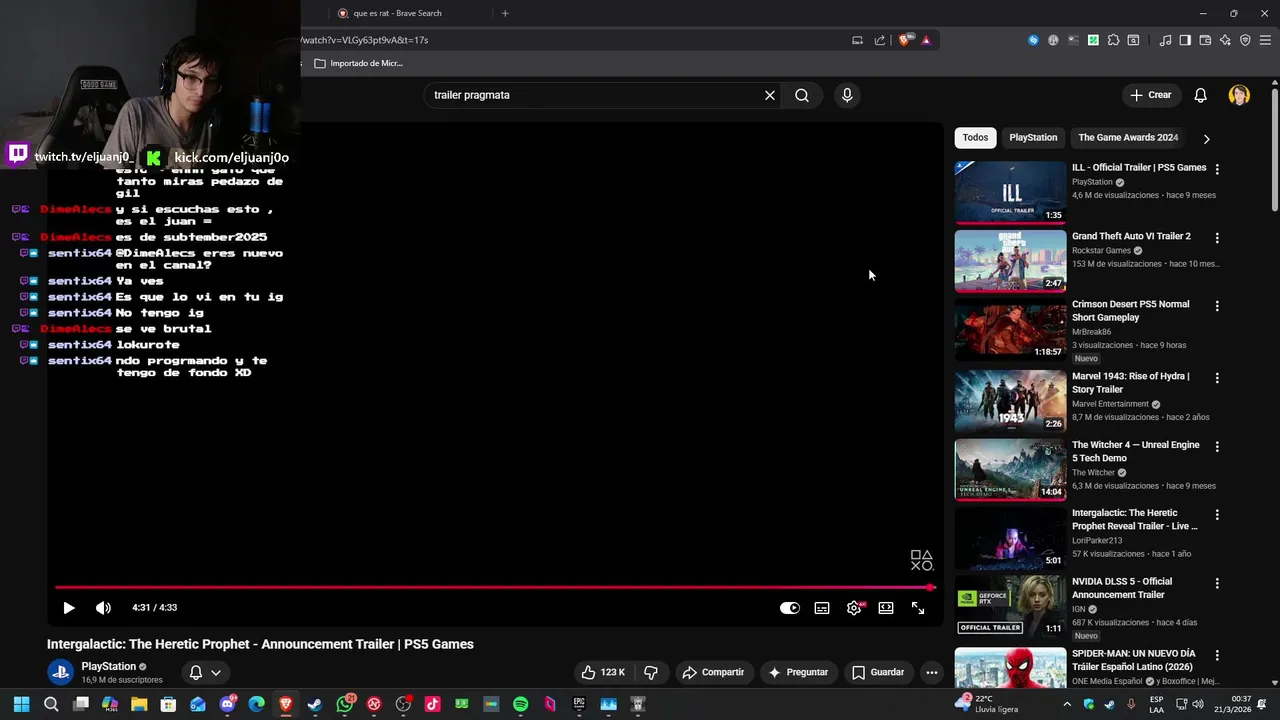This screenshot has height=720, width=1280.
Task: Open NVIDIA DLSS 5 Announcement Trailer title
Action: [1122, 588]
